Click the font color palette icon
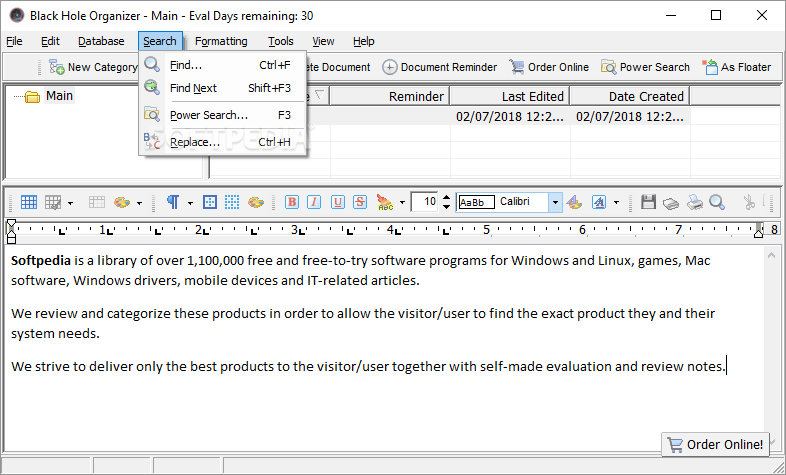 point(574,202)
